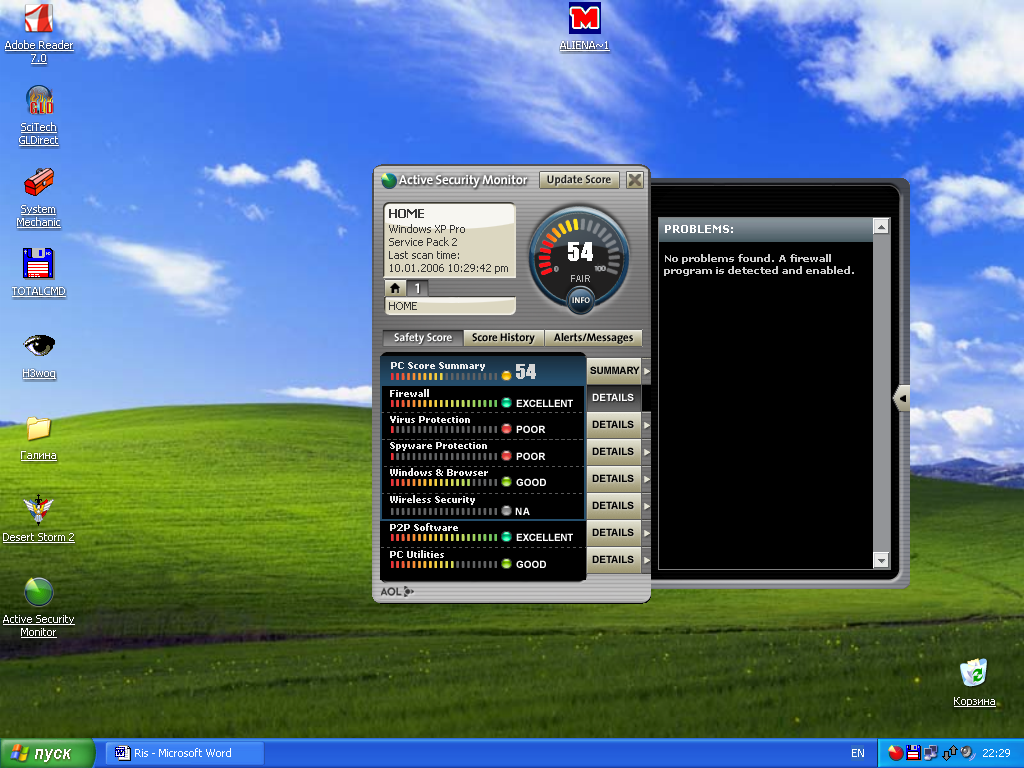Switch to Score History tab
The image size is (1024, 768).
pos(503,338)
